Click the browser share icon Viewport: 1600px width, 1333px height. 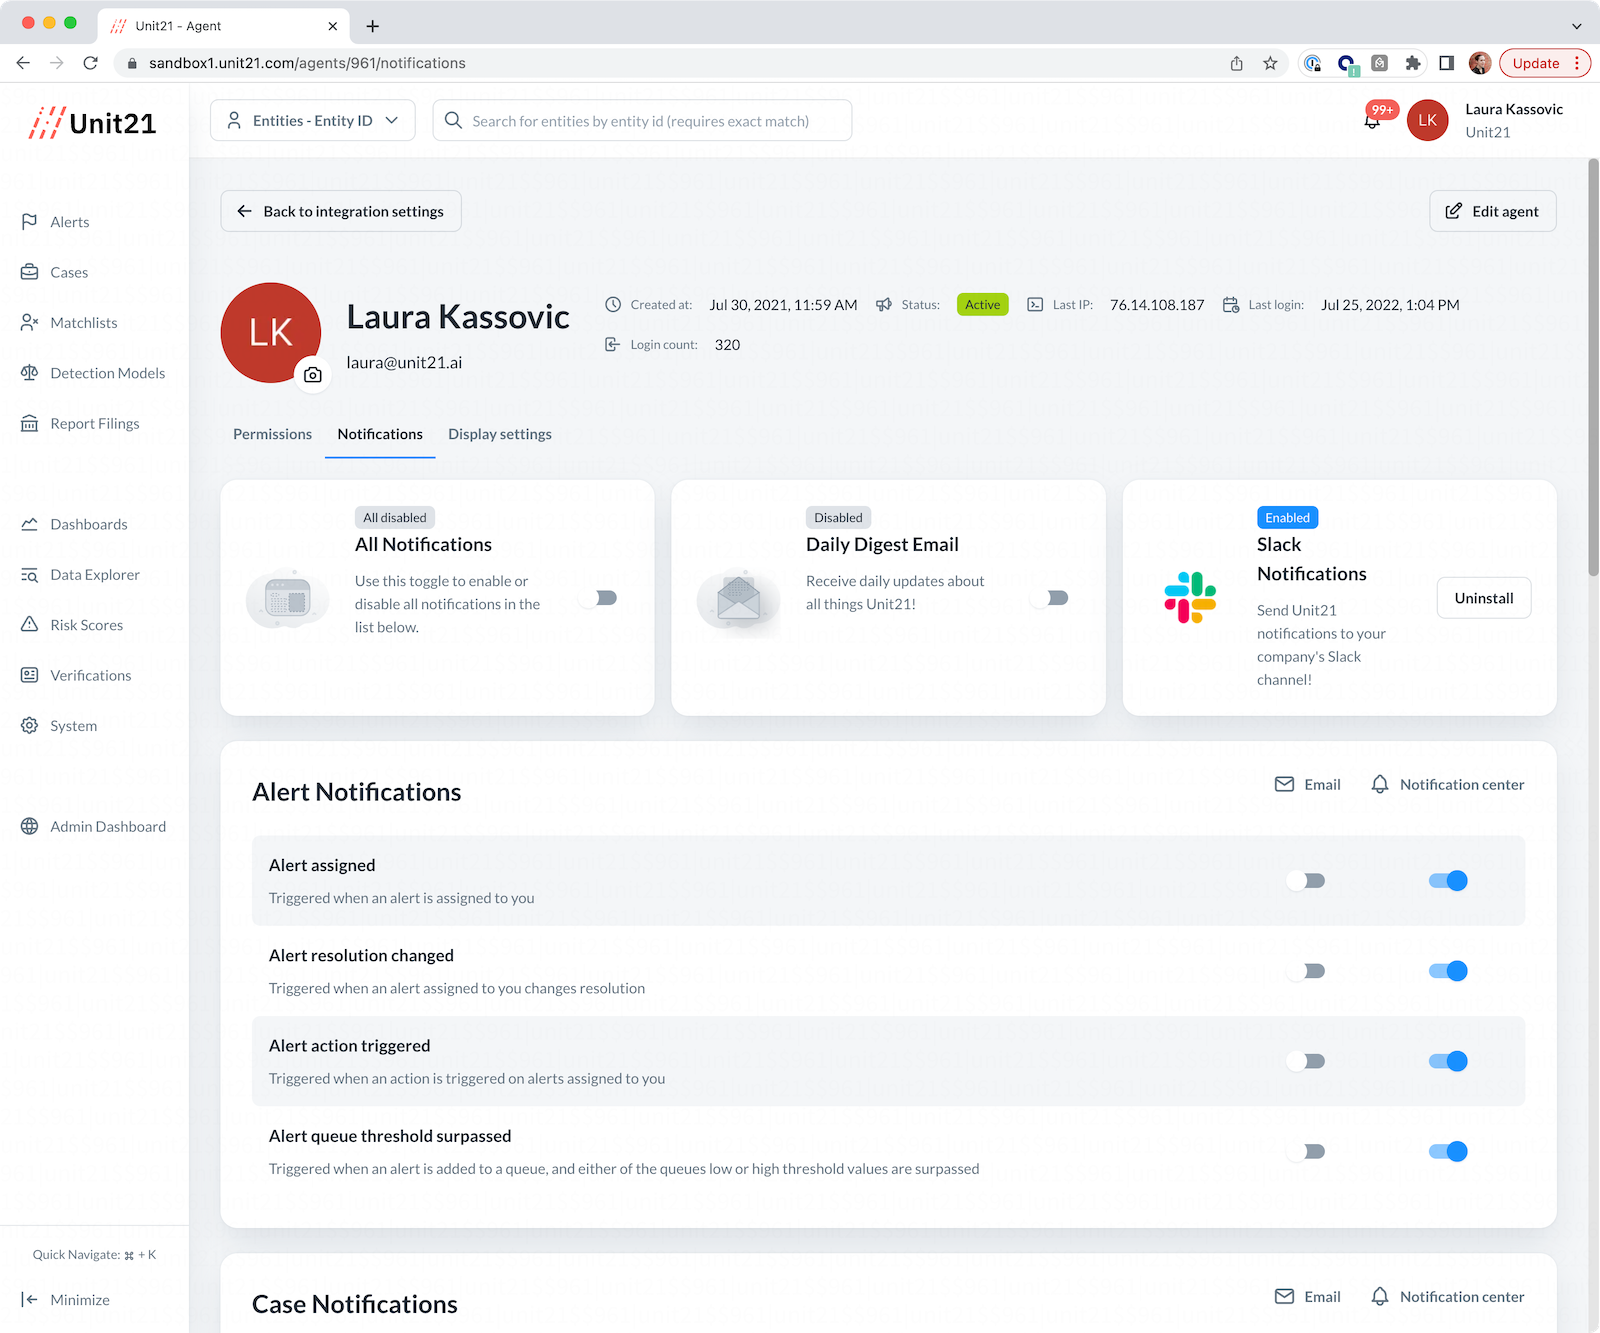coord(1237,63)
